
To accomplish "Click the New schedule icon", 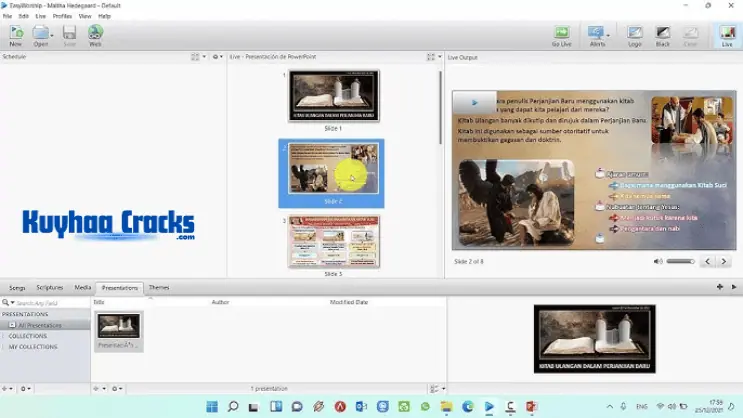I will click(x=15, y=36).
